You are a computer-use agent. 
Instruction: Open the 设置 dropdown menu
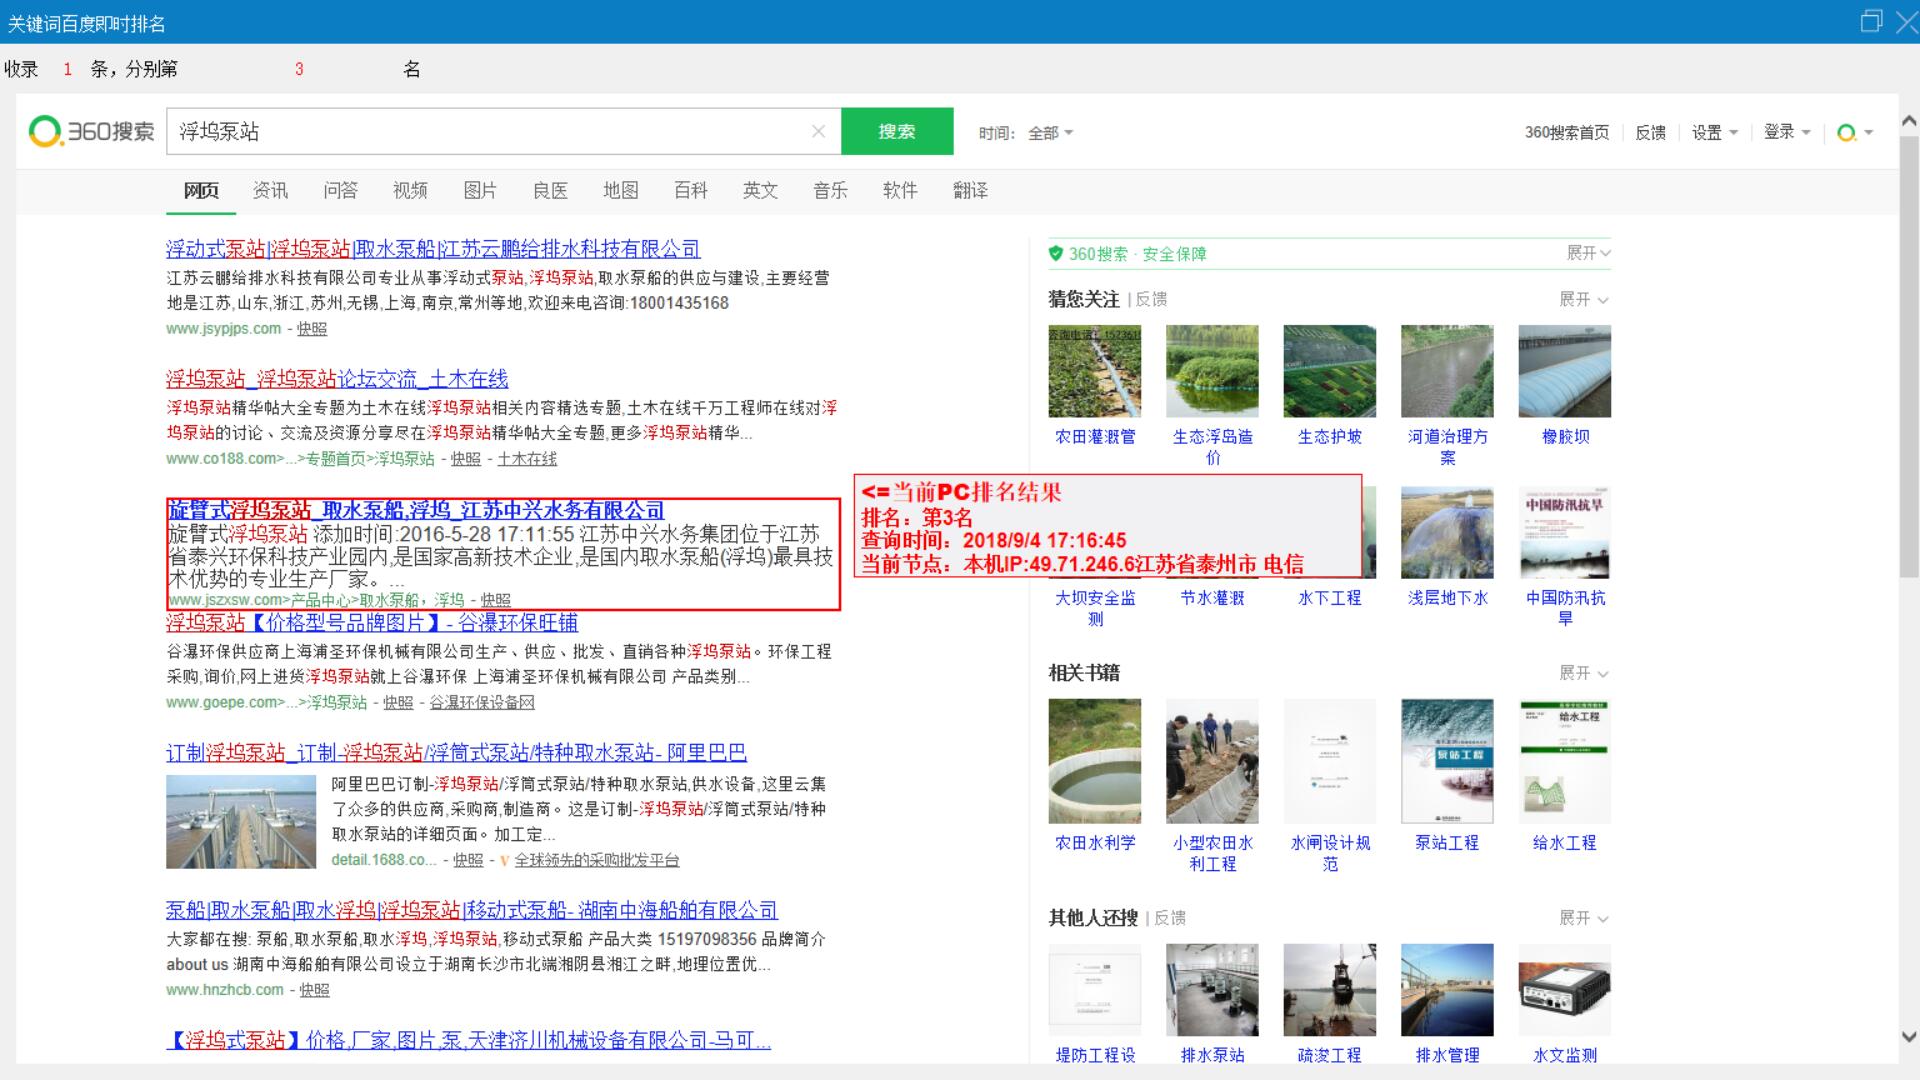pyautogui.click(x=1714, y=132)
